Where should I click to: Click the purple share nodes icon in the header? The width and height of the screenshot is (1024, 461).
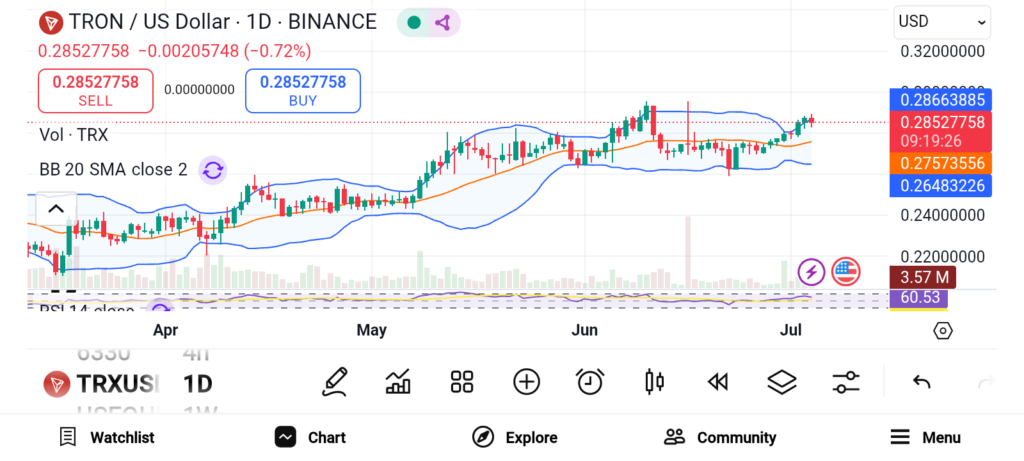(444, 23)
